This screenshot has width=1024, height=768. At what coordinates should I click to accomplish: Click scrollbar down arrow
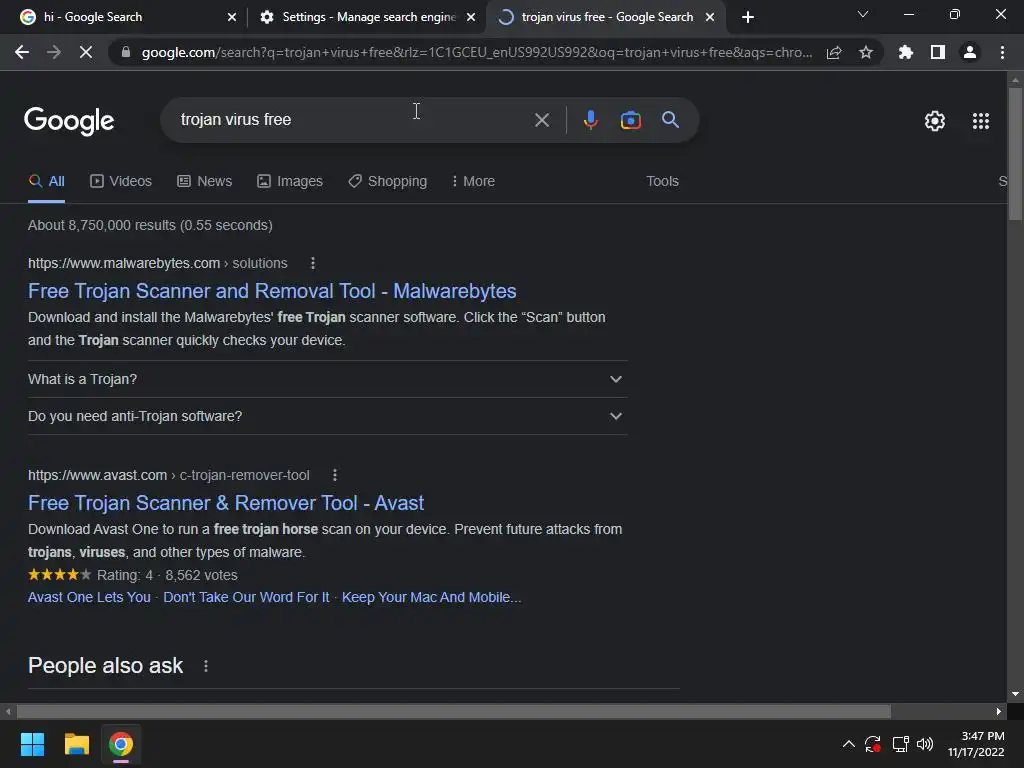(x=1015, y=694)
